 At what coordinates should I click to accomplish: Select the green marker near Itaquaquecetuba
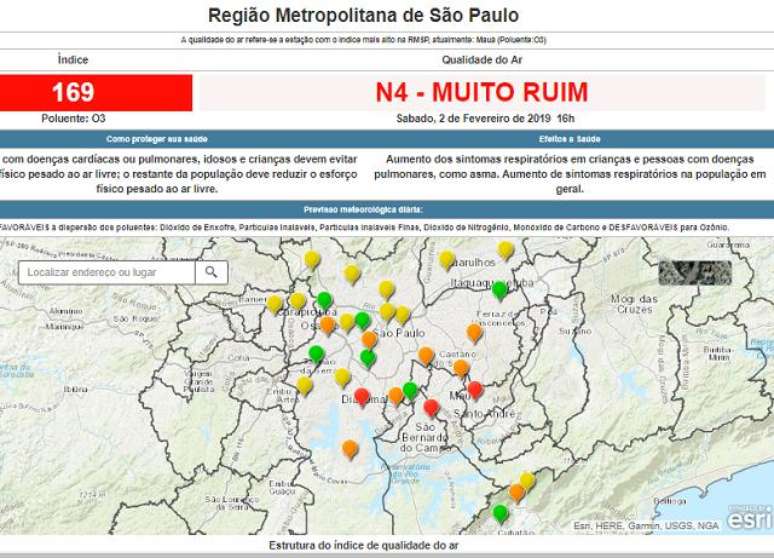pyautogui.click(x=500, y=290)
